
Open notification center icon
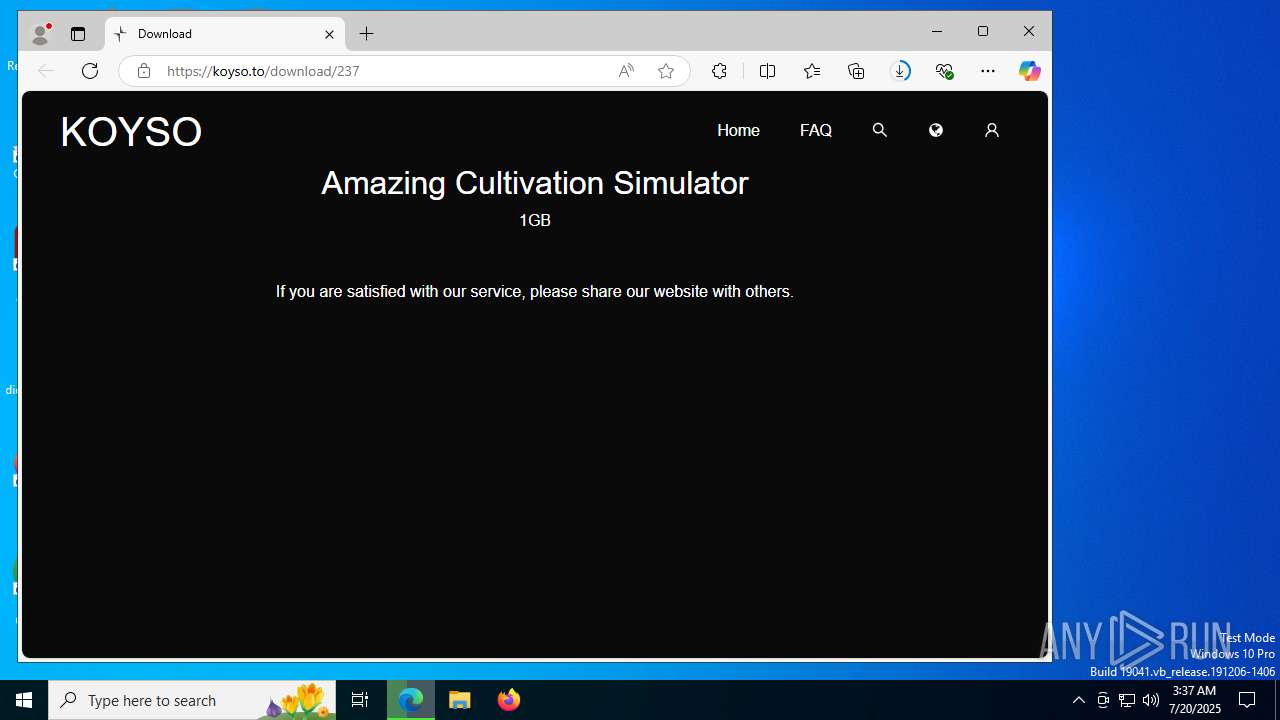click(x=1247, y=700)
